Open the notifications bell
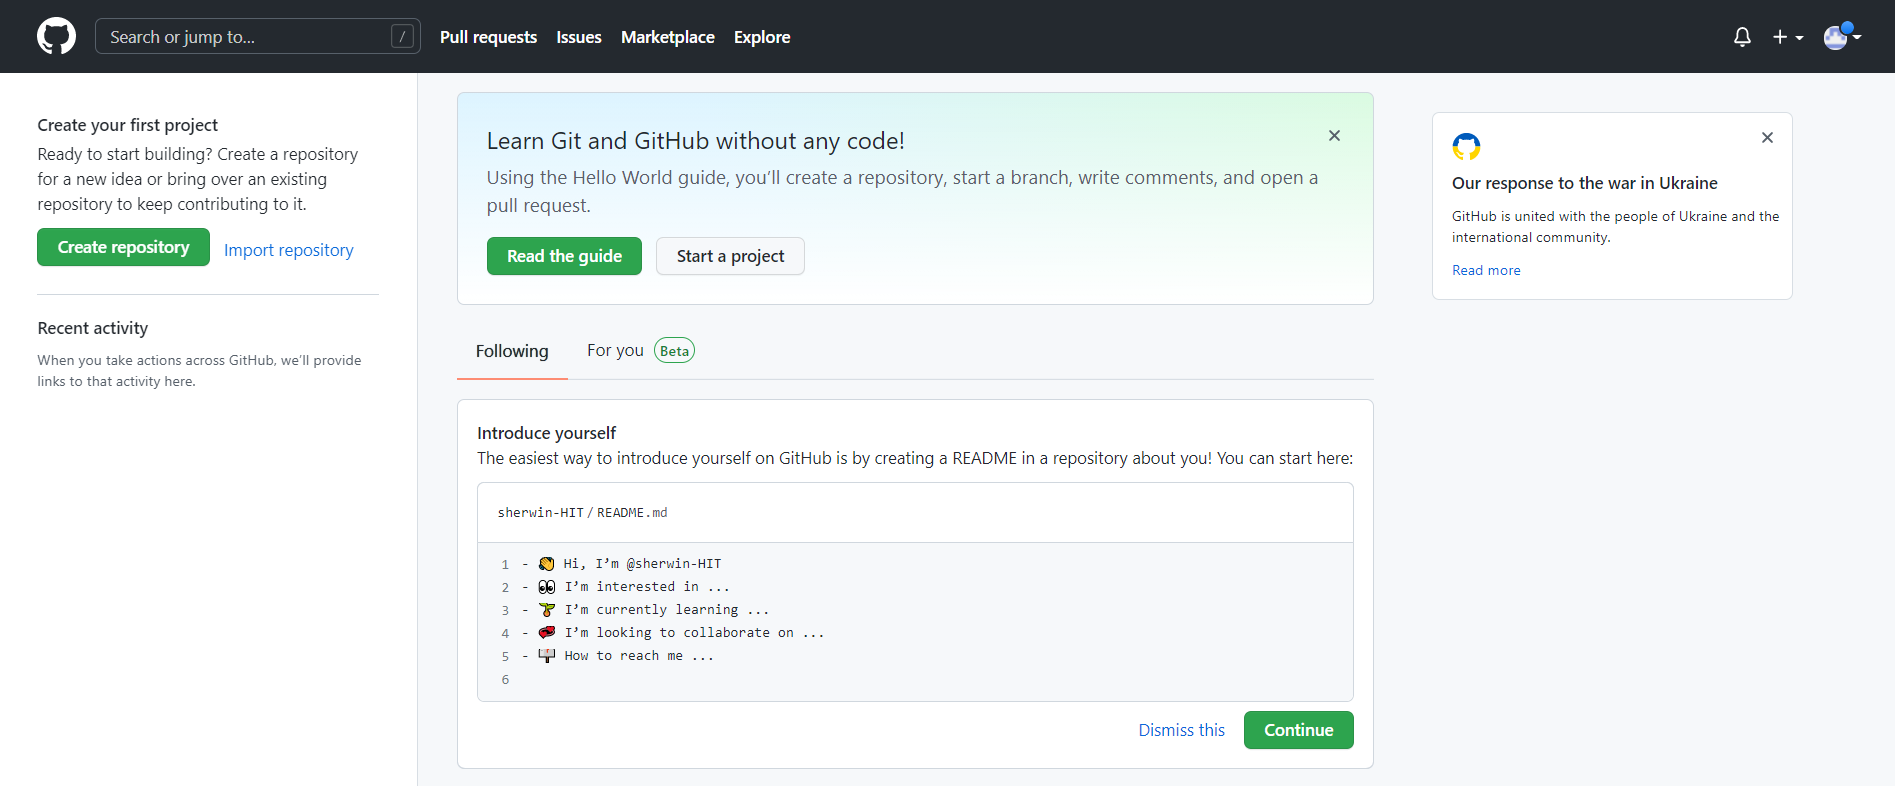1895x786 pixels. [1742, 37]
